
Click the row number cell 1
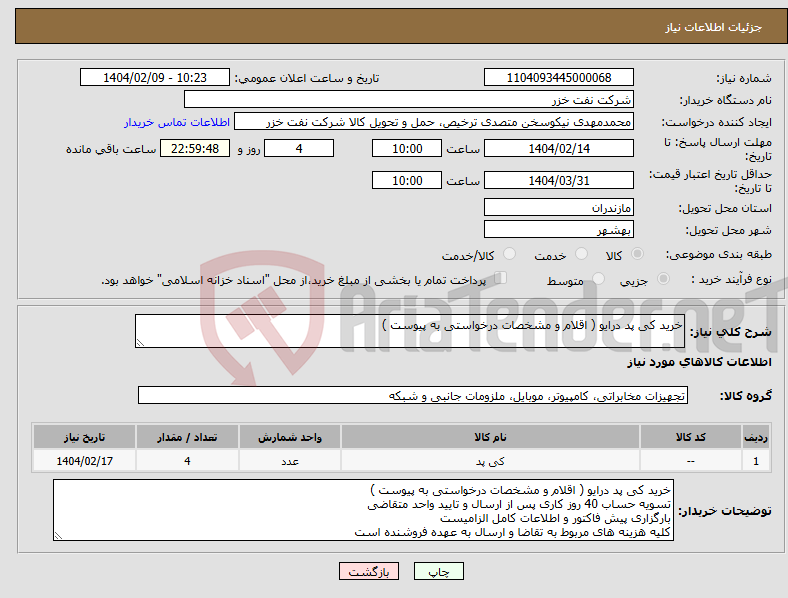(x=756, y=461)
